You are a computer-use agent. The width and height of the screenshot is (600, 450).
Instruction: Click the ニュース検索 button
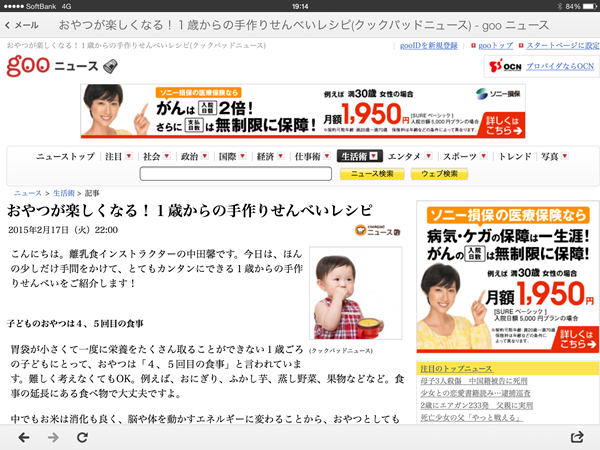372,174
